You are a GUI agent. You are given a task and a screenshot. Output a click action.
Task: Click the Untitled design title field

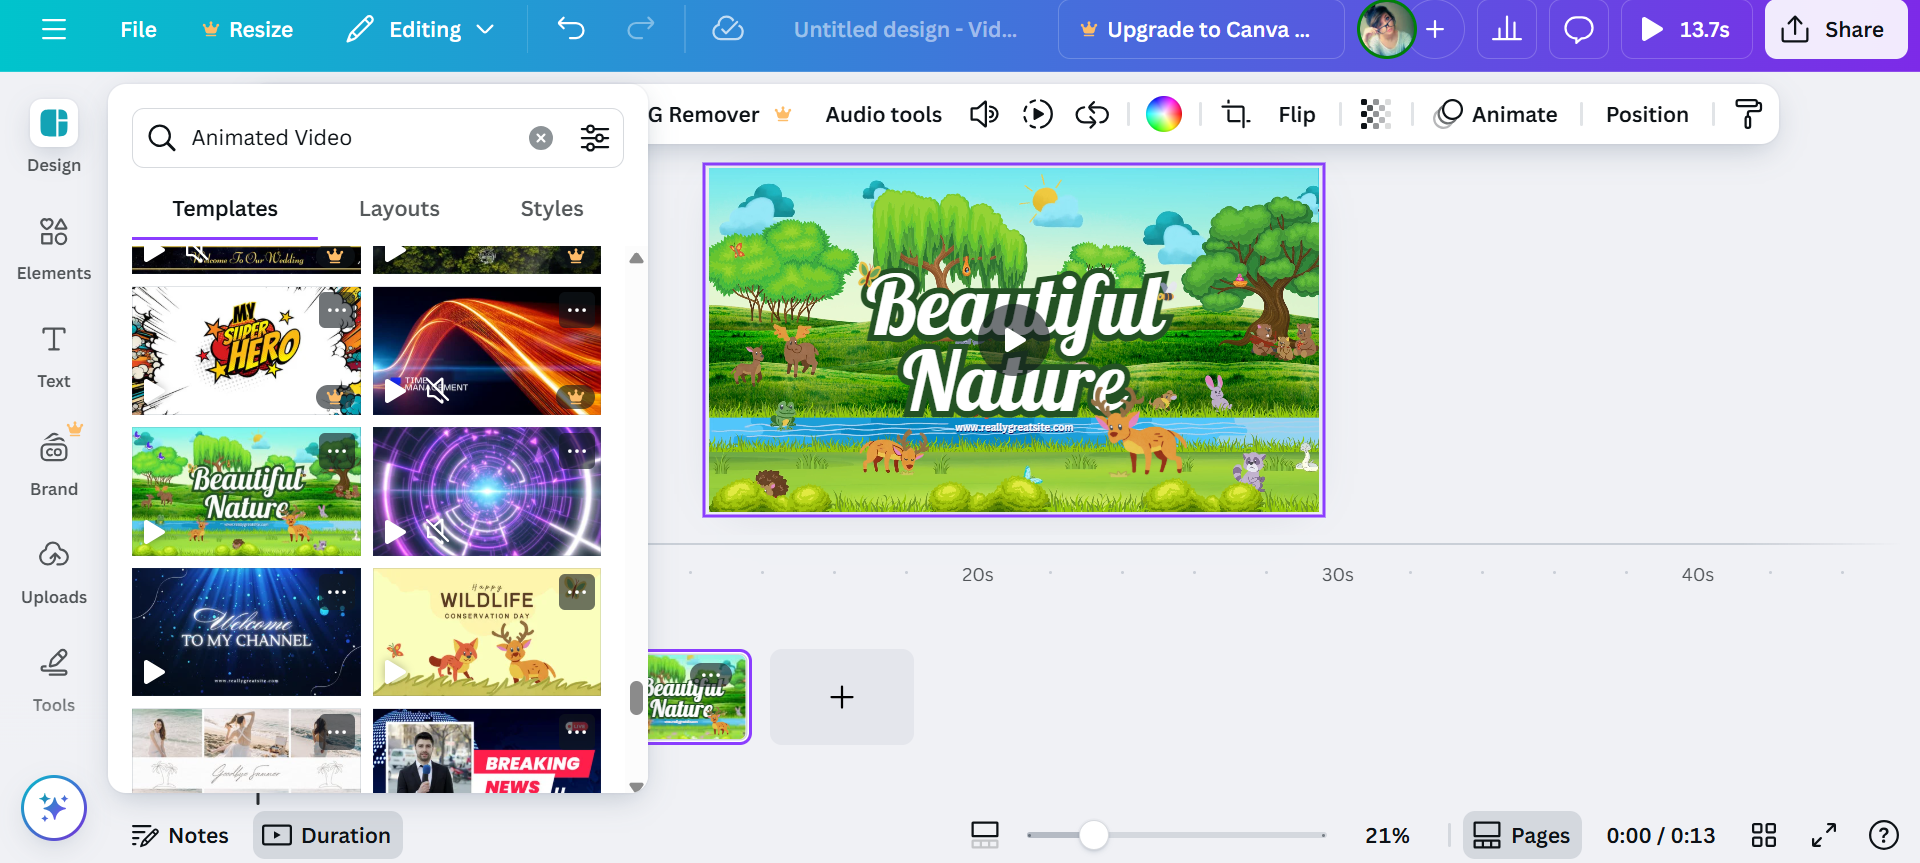tap(905, 30)
